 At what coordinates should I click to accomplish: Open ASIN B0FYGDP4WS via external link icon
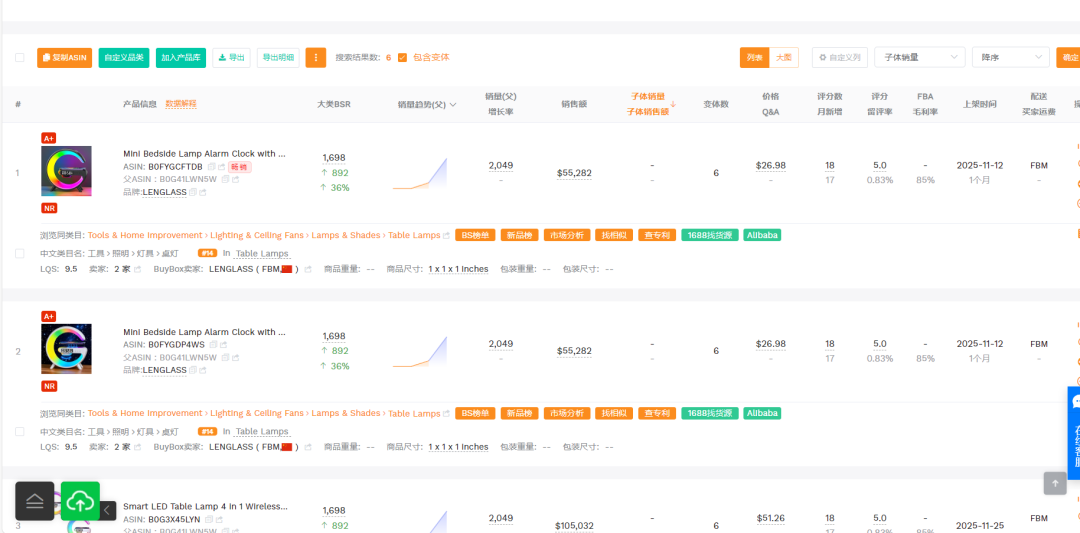click(x=222, y=345)
